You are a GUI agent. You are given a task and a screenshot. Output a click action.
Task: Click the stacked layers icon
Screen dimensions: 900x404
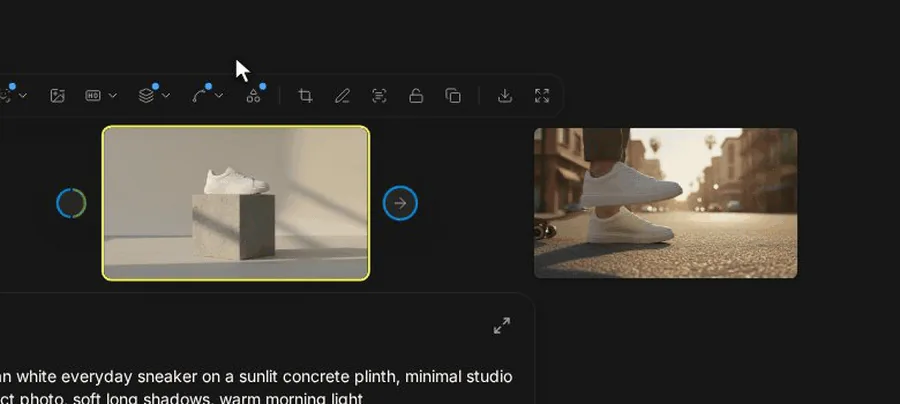146,96
